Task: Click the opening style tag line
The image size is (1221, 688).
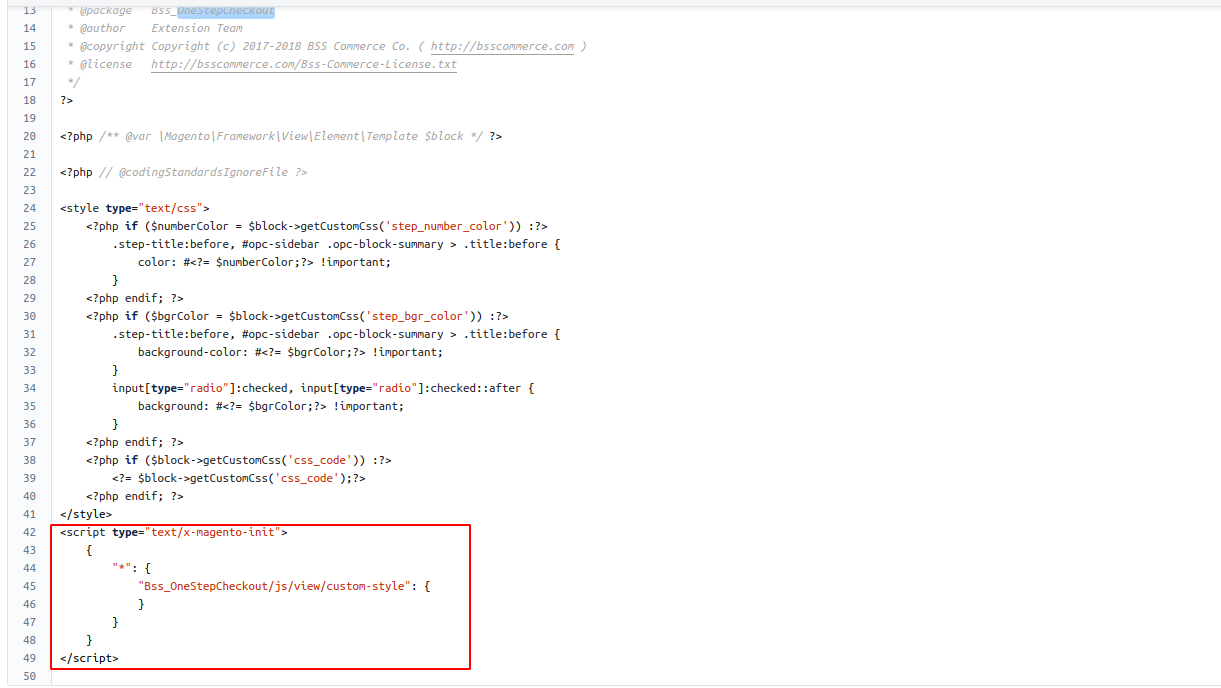Action: [134, 208]
